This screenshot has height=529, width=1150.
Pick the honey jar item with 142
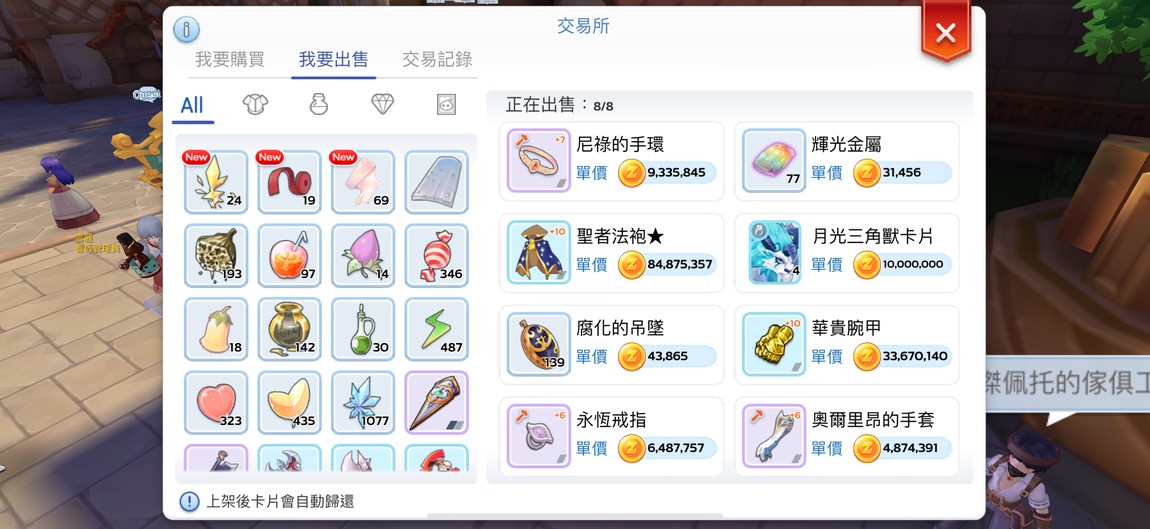(x=290, y=329)
